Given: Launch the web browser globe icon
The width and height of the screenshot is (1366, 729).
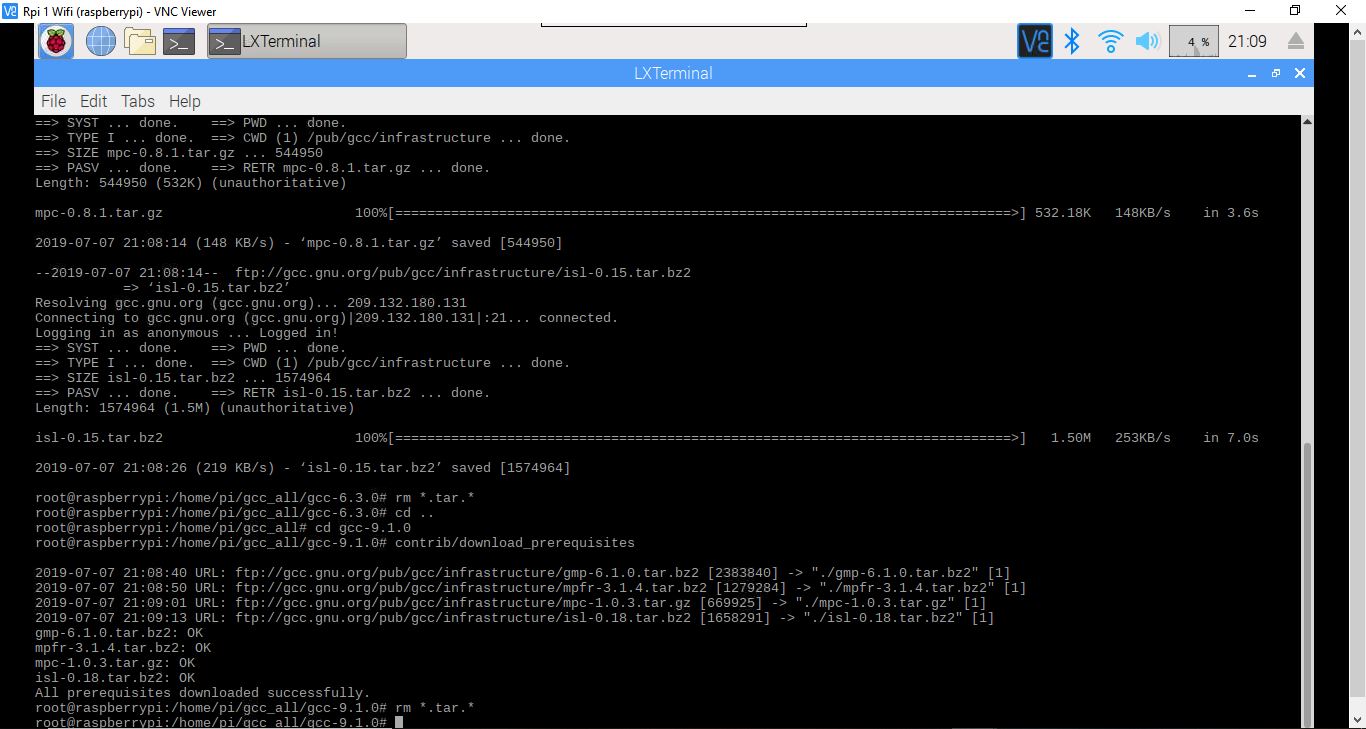Looking at the screenshot, I should tap(100, 41).
